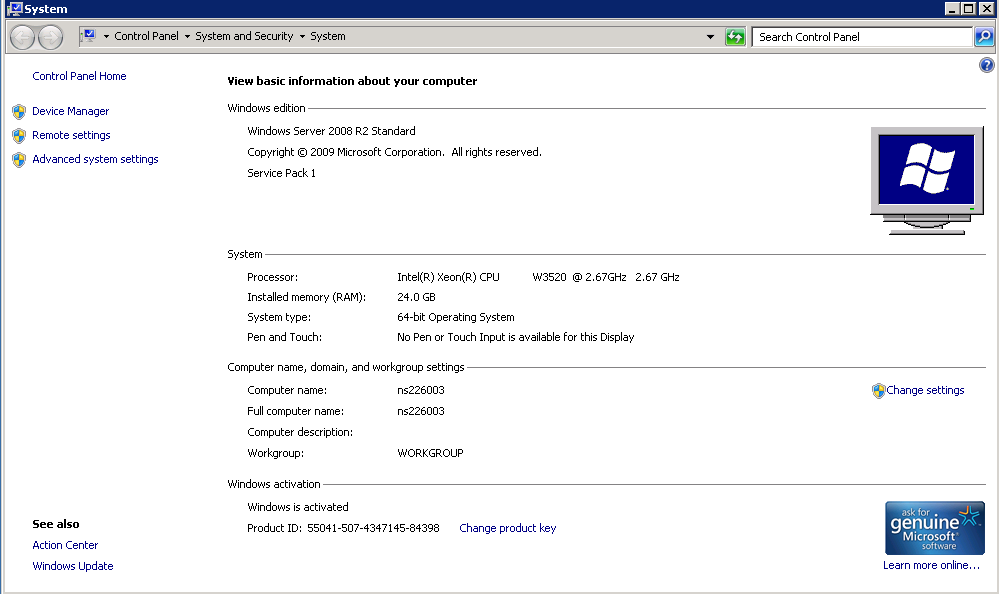
Task: Maximize the System window
Action: [x=968, y=8]
